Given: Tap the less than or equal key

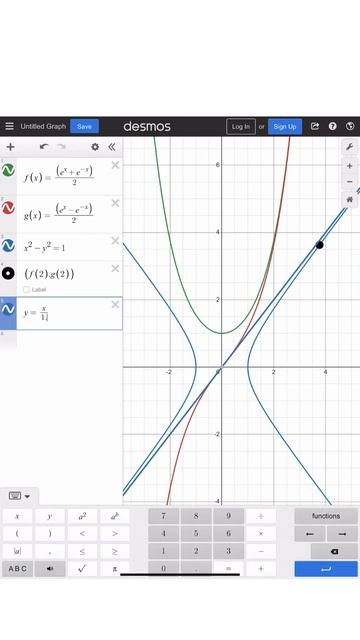Looking at the screenshot, I should tap(82, 551).
